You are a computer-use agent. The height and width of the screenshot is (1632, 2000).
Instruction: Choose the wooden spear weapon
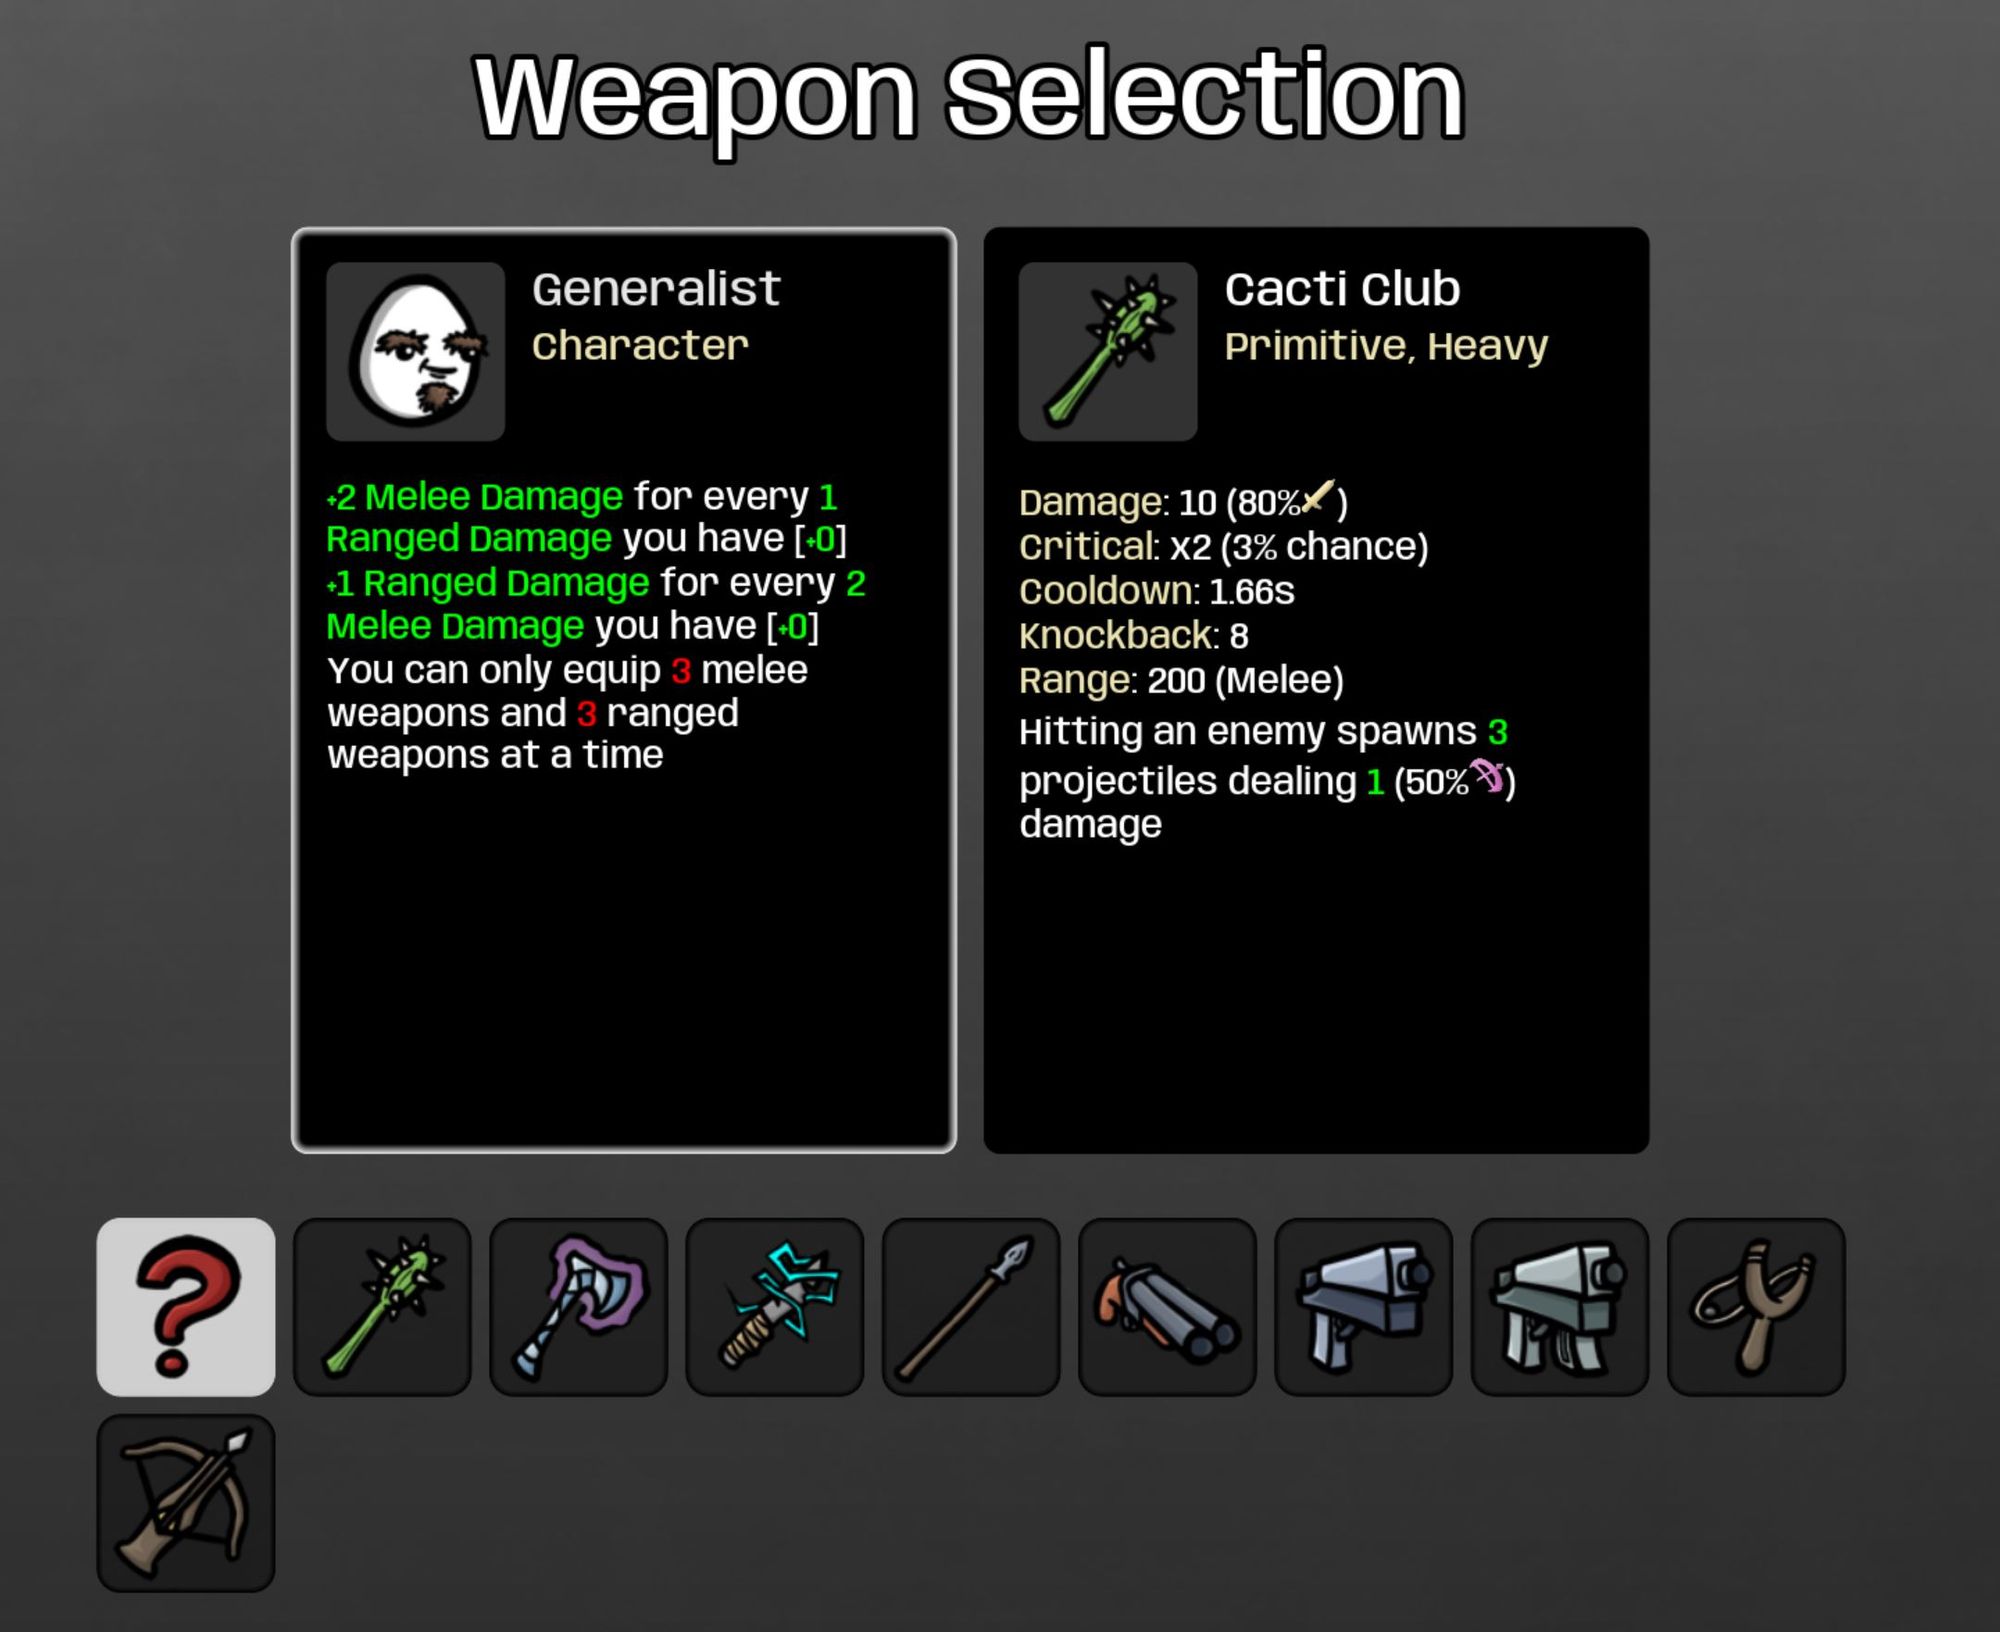point(971,1306)
